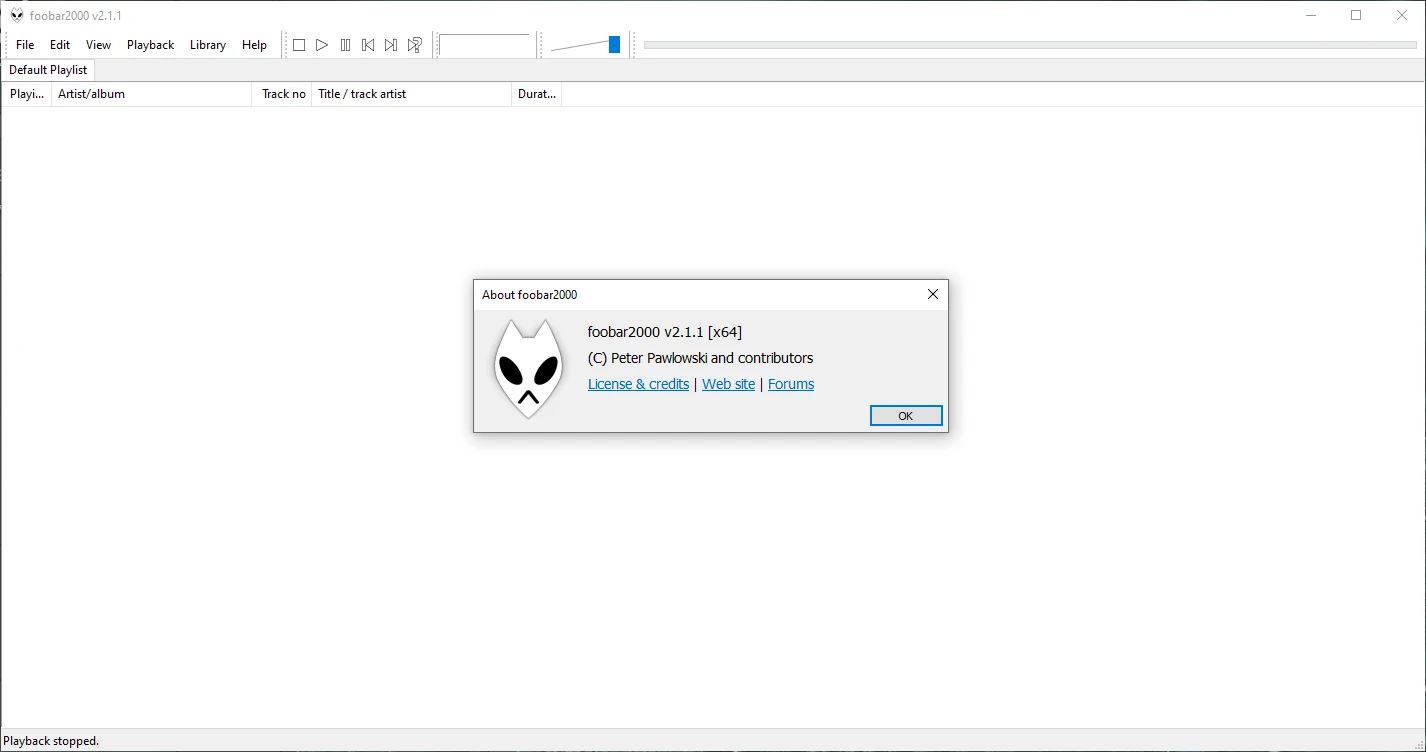Start playback with the Play button
The height and width of the screenshot is (752, 1426).
coord(322,45)
